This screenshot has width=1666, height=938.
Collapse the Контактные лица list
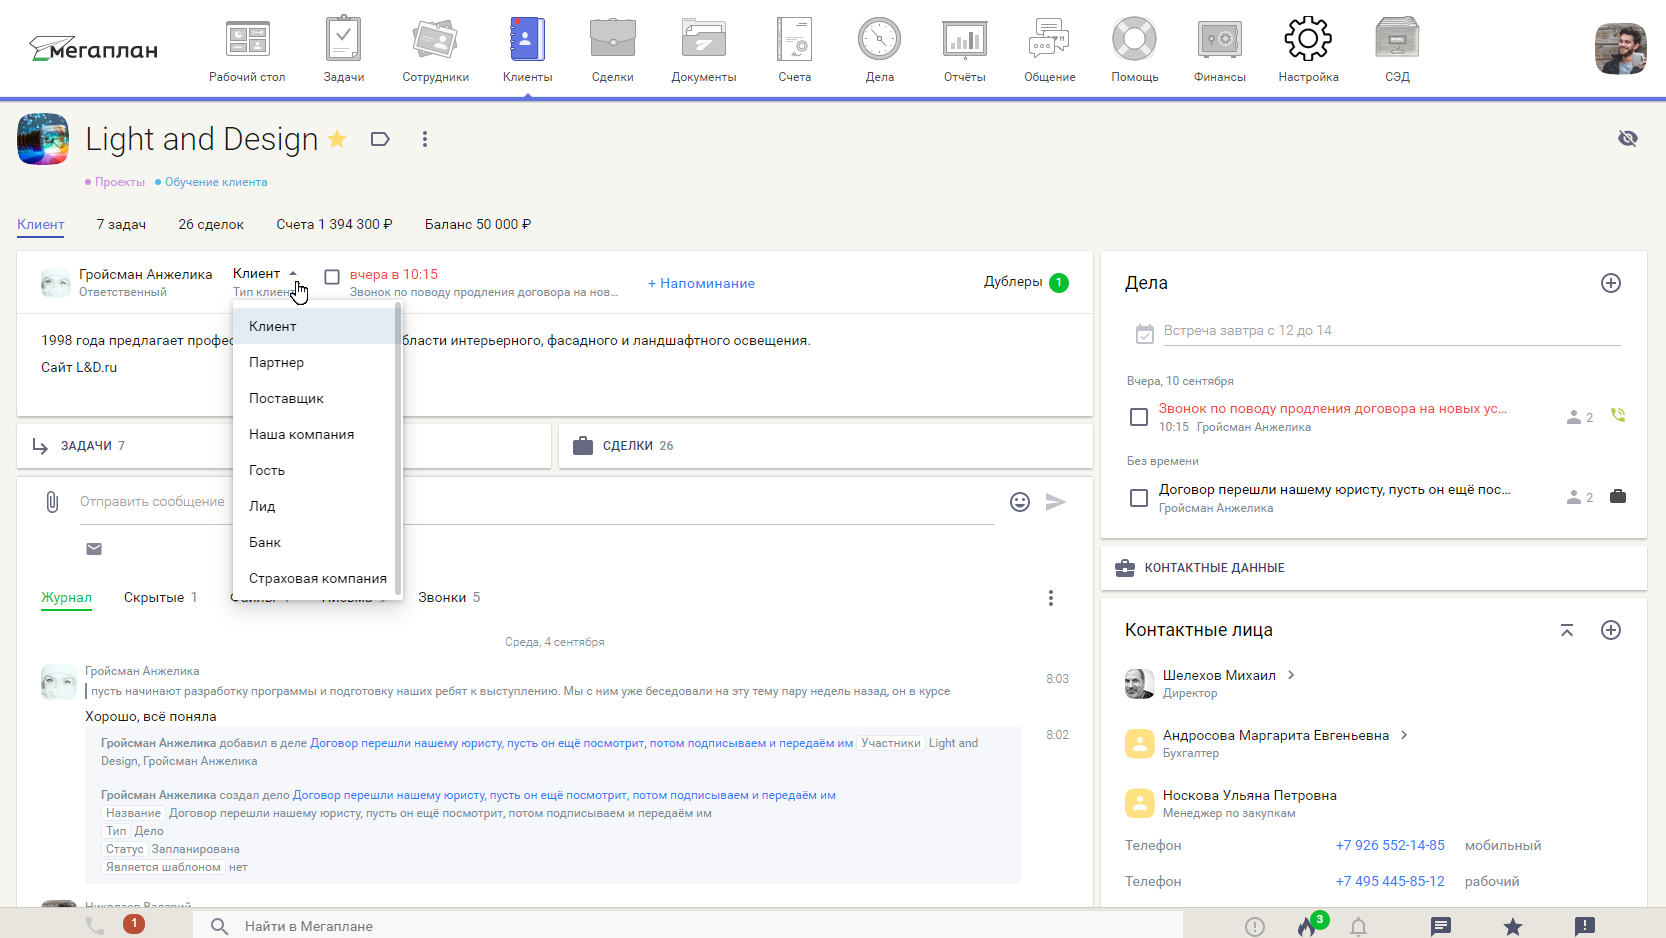point(1567,630)
